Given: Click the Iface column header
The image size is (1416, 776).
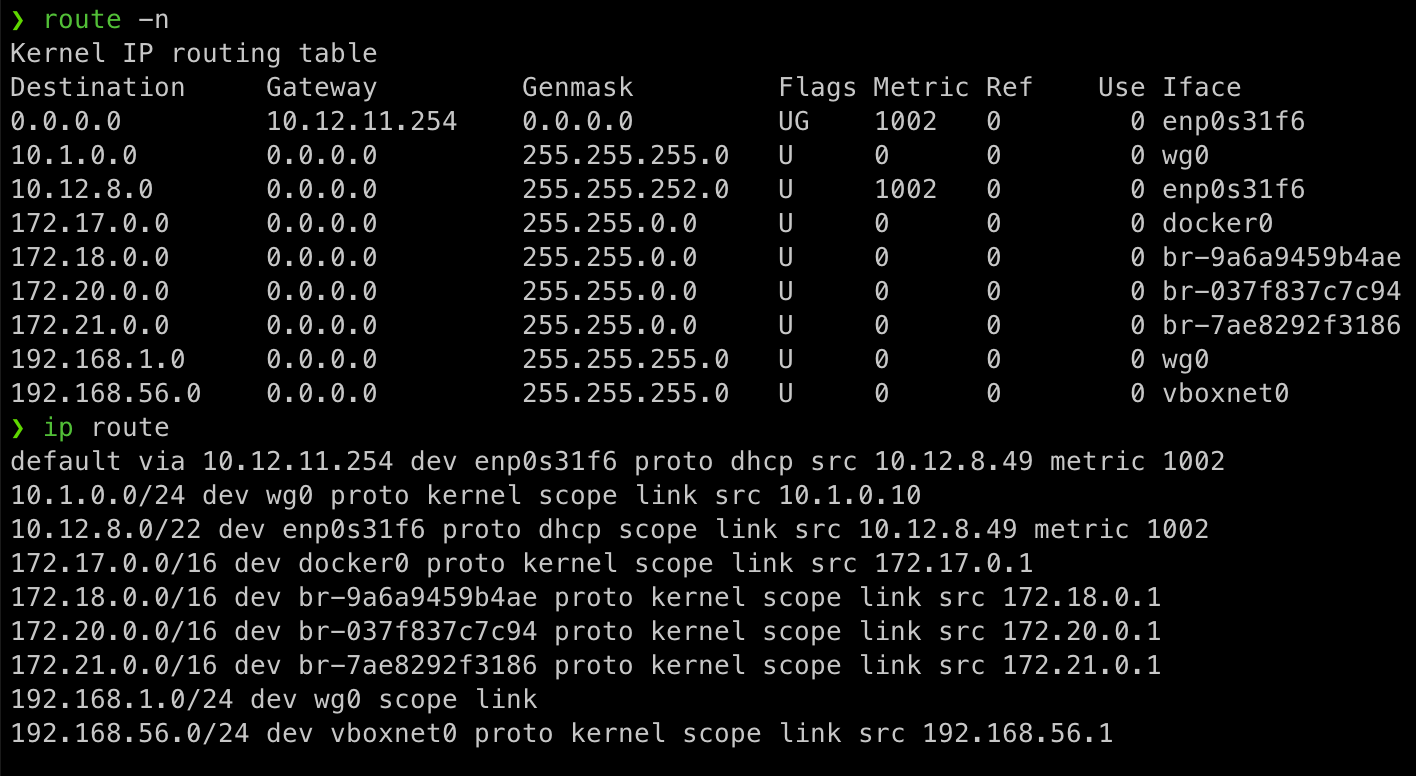Looking at the screenshot, I should (x=1202, y=87).
